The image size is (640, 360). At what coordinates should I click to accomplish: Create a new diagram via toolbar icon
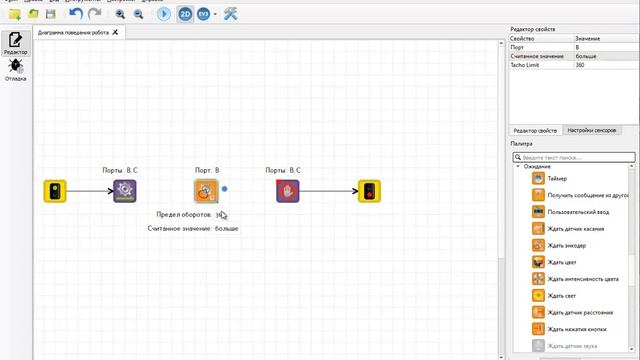click(x=15, y=14)
